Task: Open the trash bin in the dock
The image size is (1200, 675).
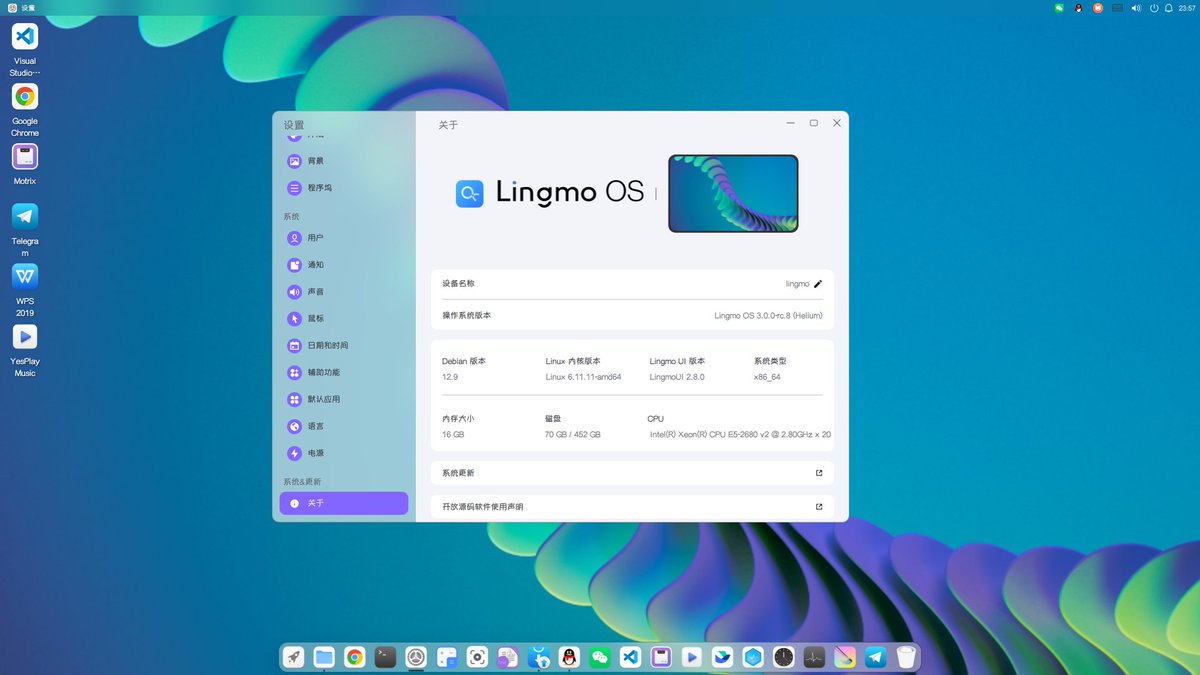Action: click(906, 657)
